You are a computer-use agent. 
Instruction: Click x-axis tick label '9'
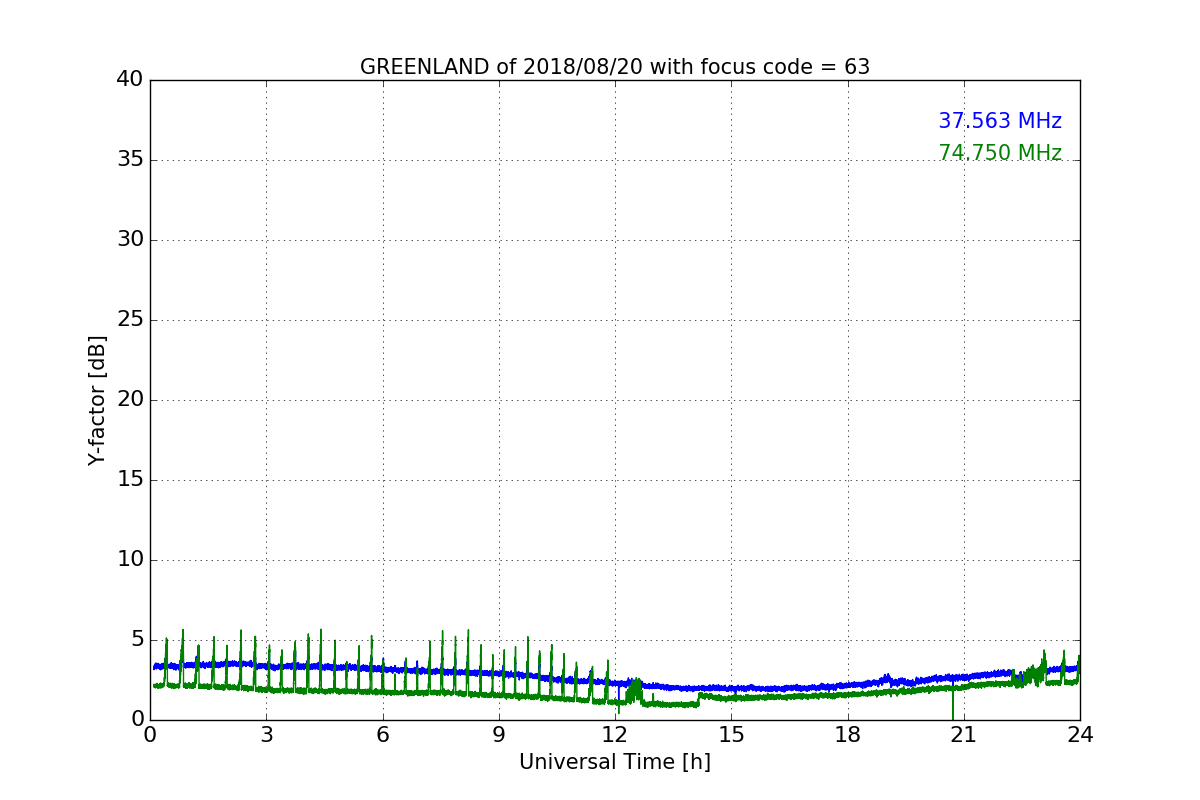[x=499, y=735]
